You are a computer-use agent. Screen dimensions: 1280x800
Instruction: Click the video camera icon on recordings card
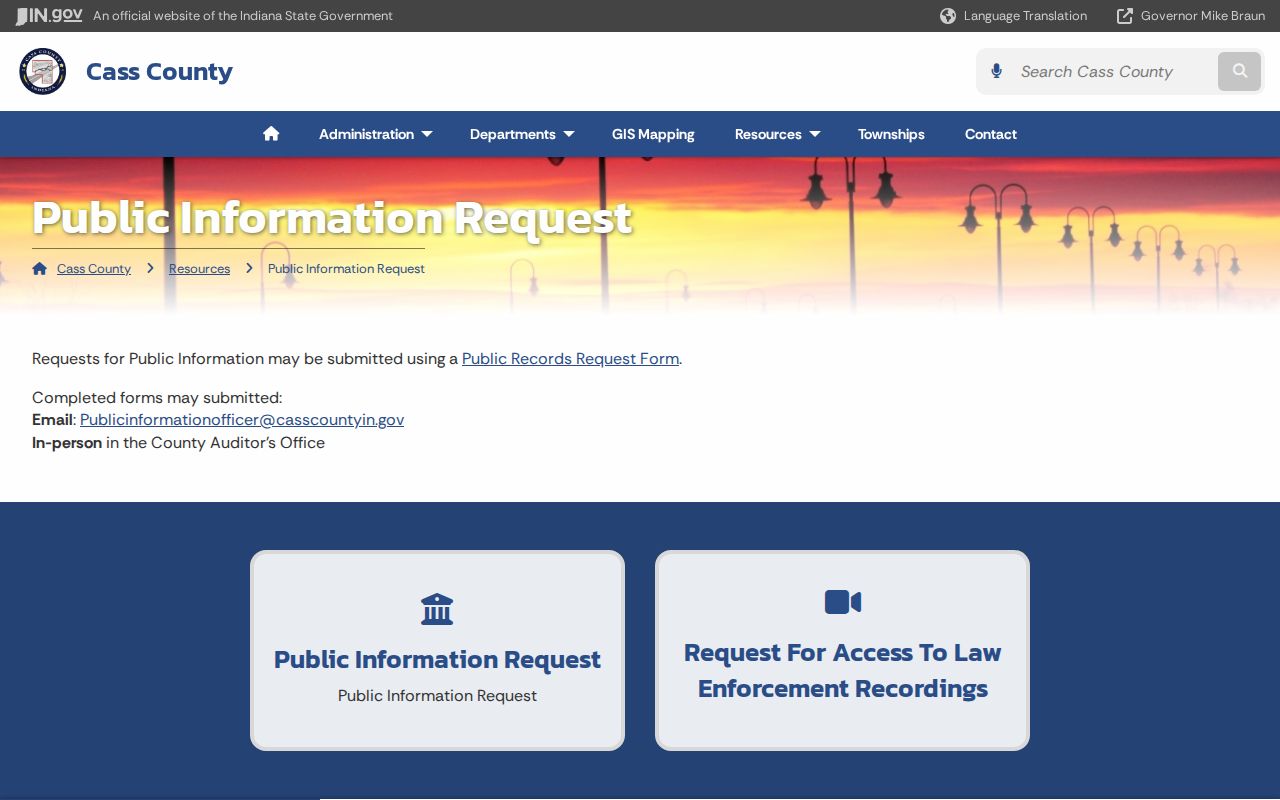(x=843, y=602)
